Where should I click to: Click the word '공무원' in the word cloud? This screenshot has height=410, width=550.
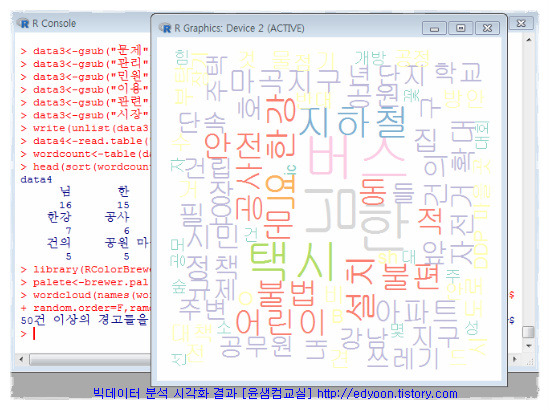(x=256, y=346)
